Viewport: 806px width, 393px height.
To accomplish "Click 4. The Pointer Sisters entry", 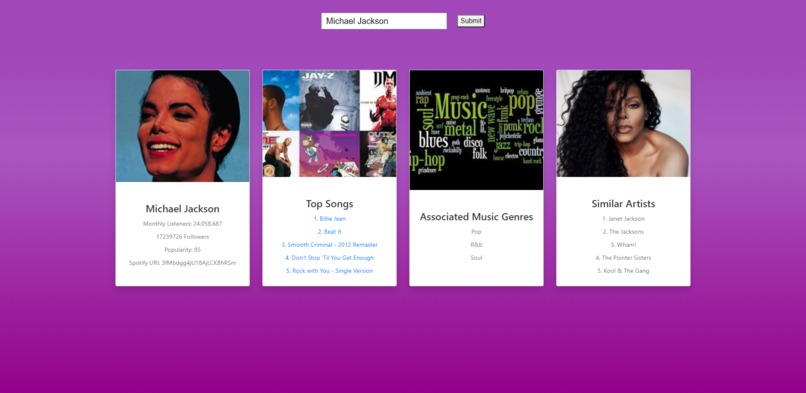I will click(624, 258).
